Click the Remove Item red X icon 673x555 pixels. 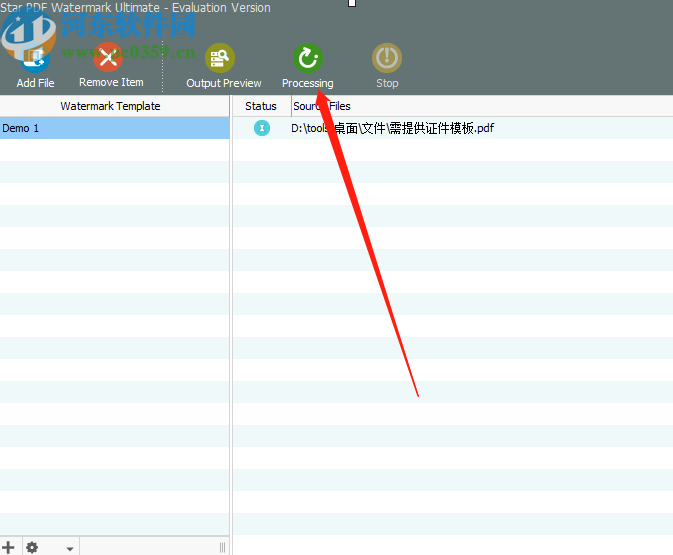[108, 58]
